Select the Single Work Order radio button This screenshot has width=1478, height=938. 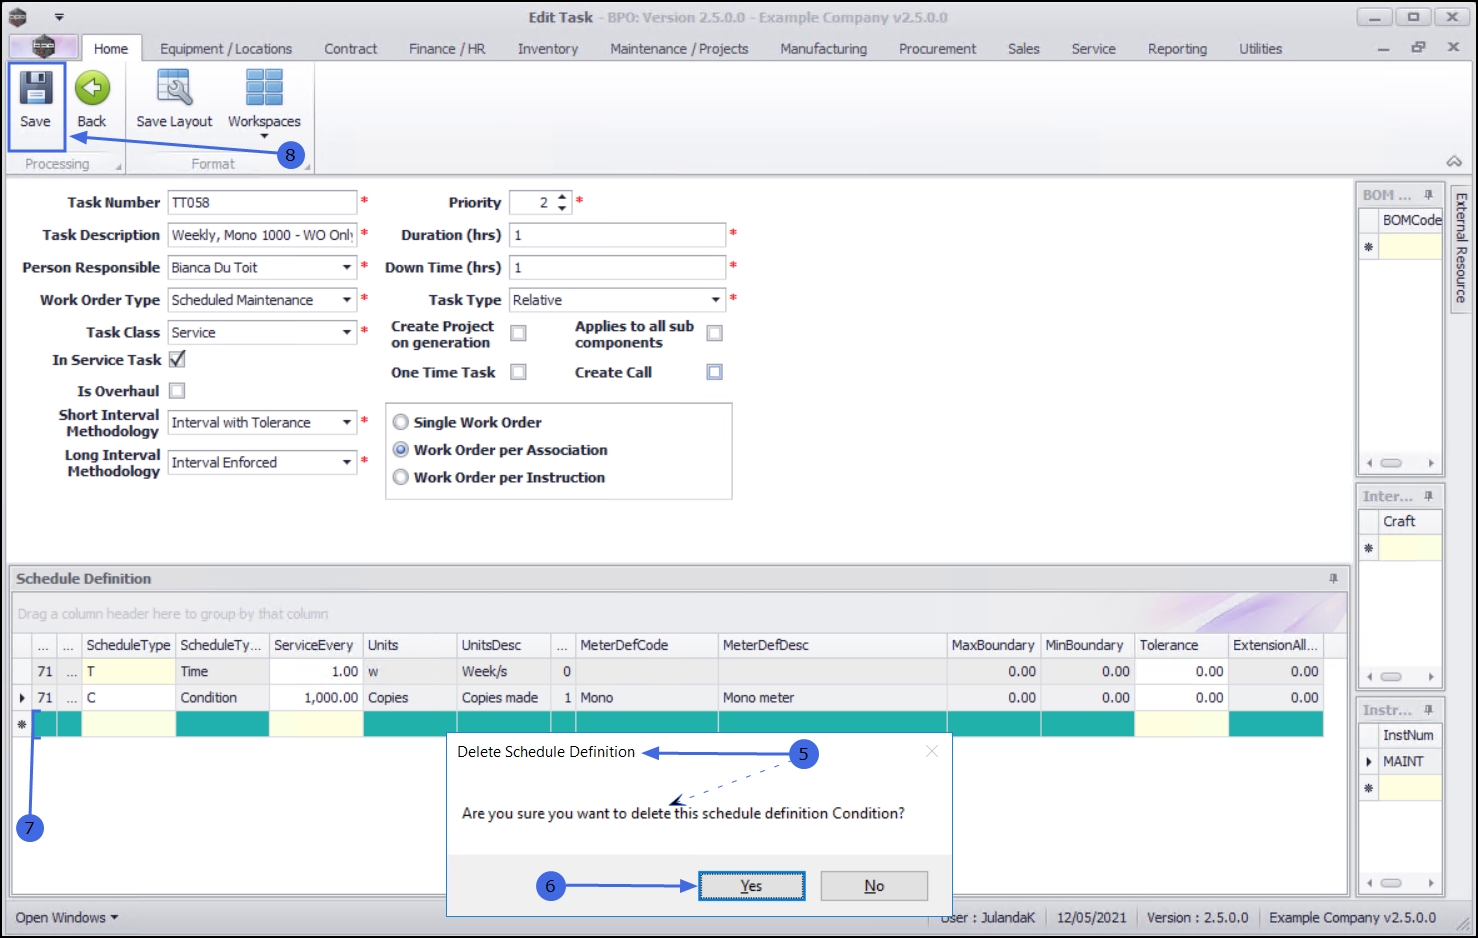(401, 422)
